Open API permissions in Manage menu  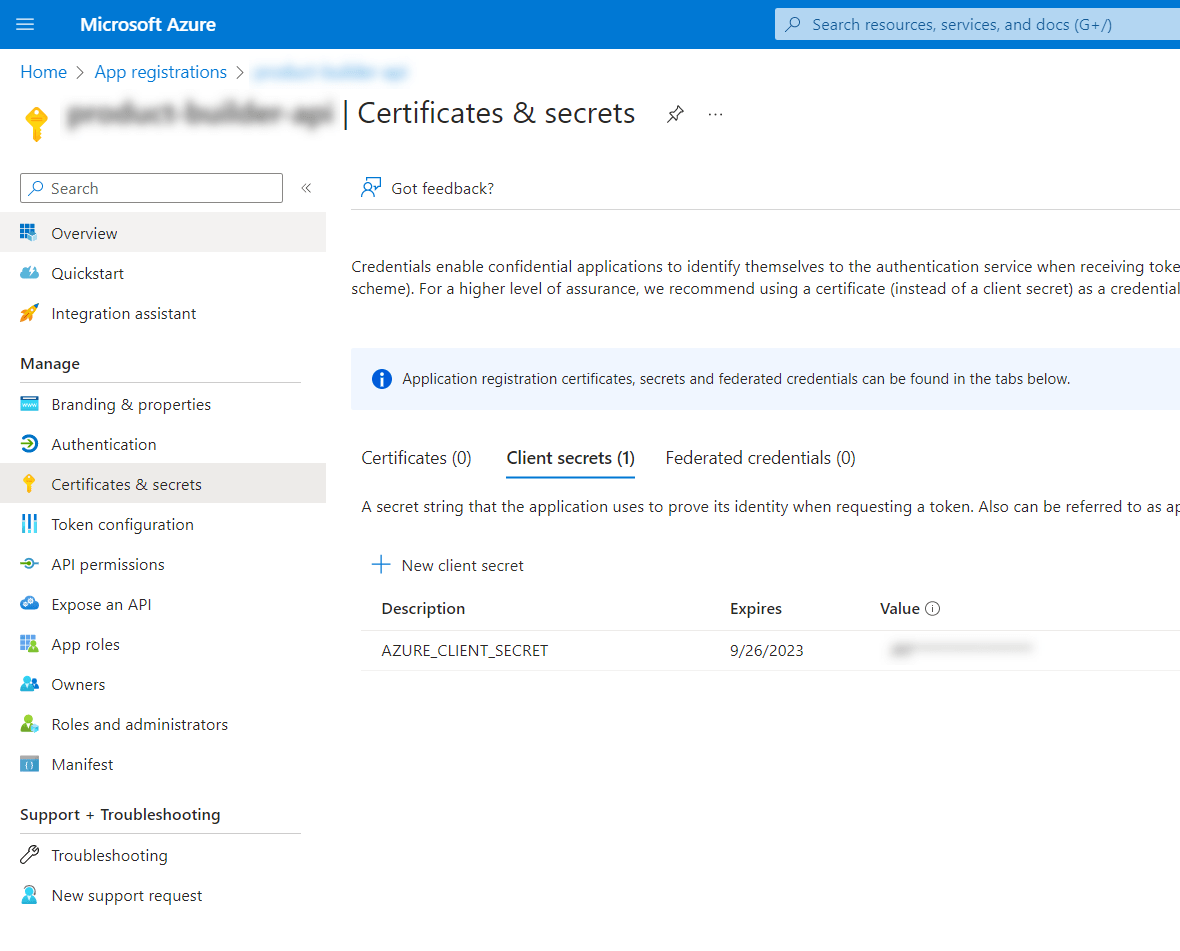point(108,564)
